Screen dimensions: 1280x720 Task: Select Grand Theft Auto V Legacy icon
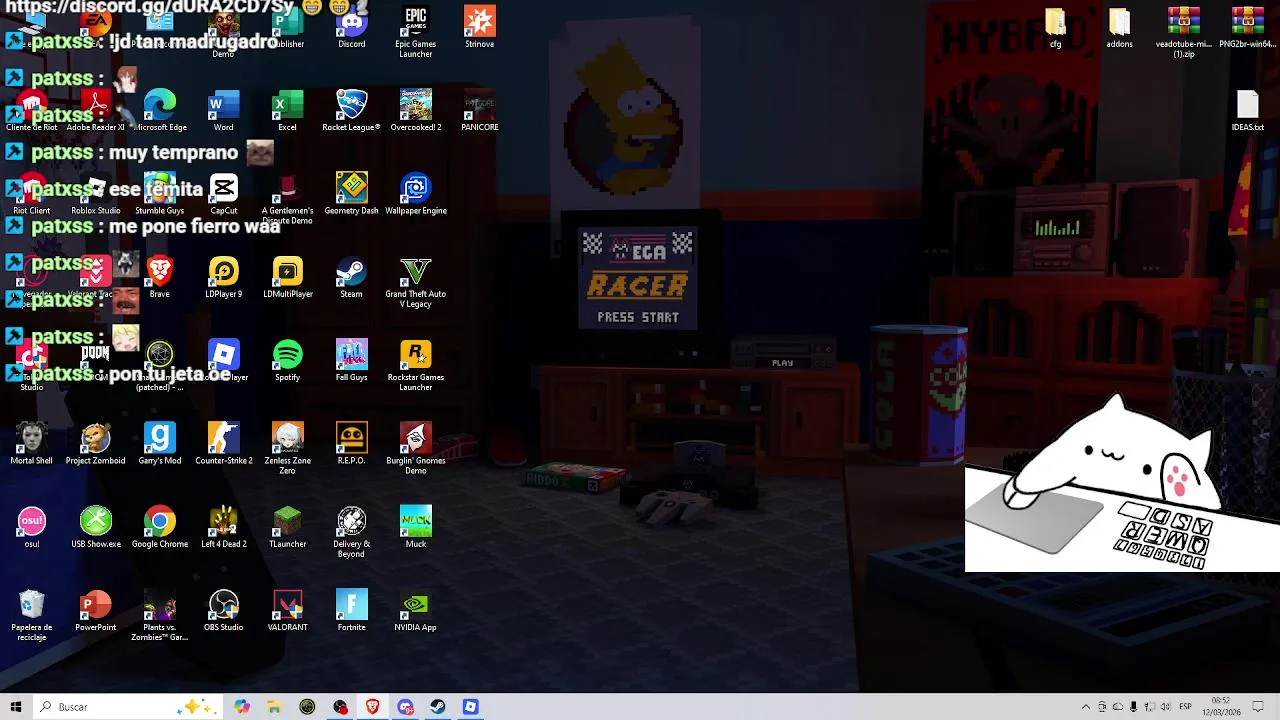click(x=415, y=282)
